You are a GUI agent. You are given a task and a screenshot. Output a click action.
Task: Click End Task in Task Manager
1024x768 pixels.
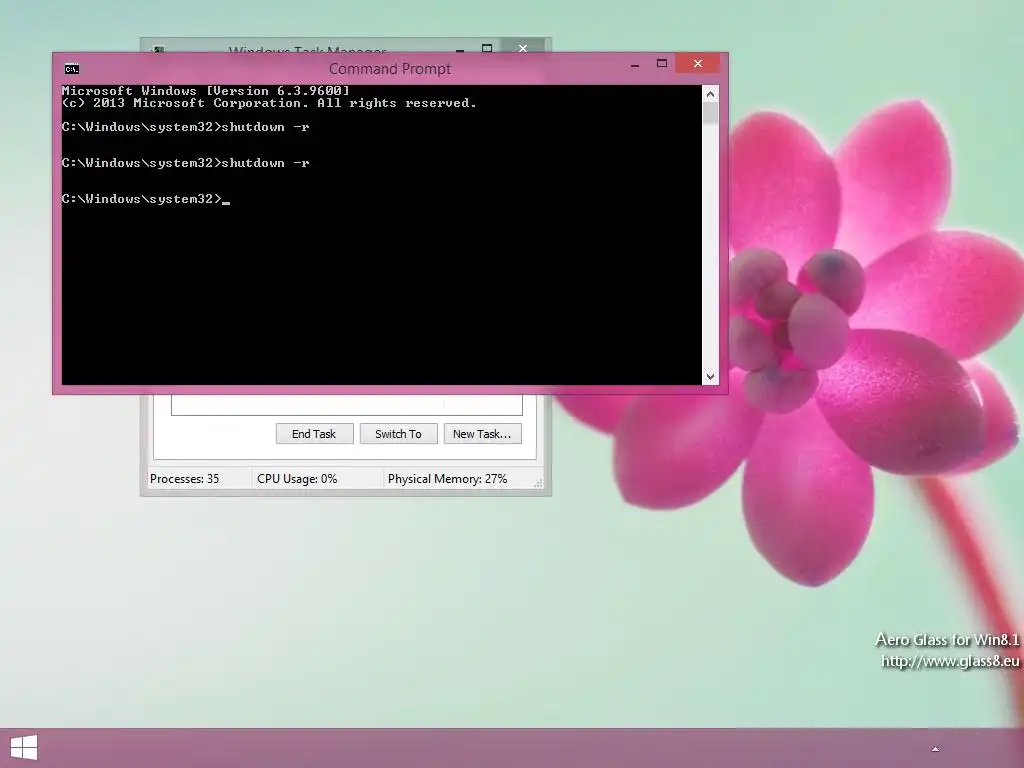pos(314,434)
